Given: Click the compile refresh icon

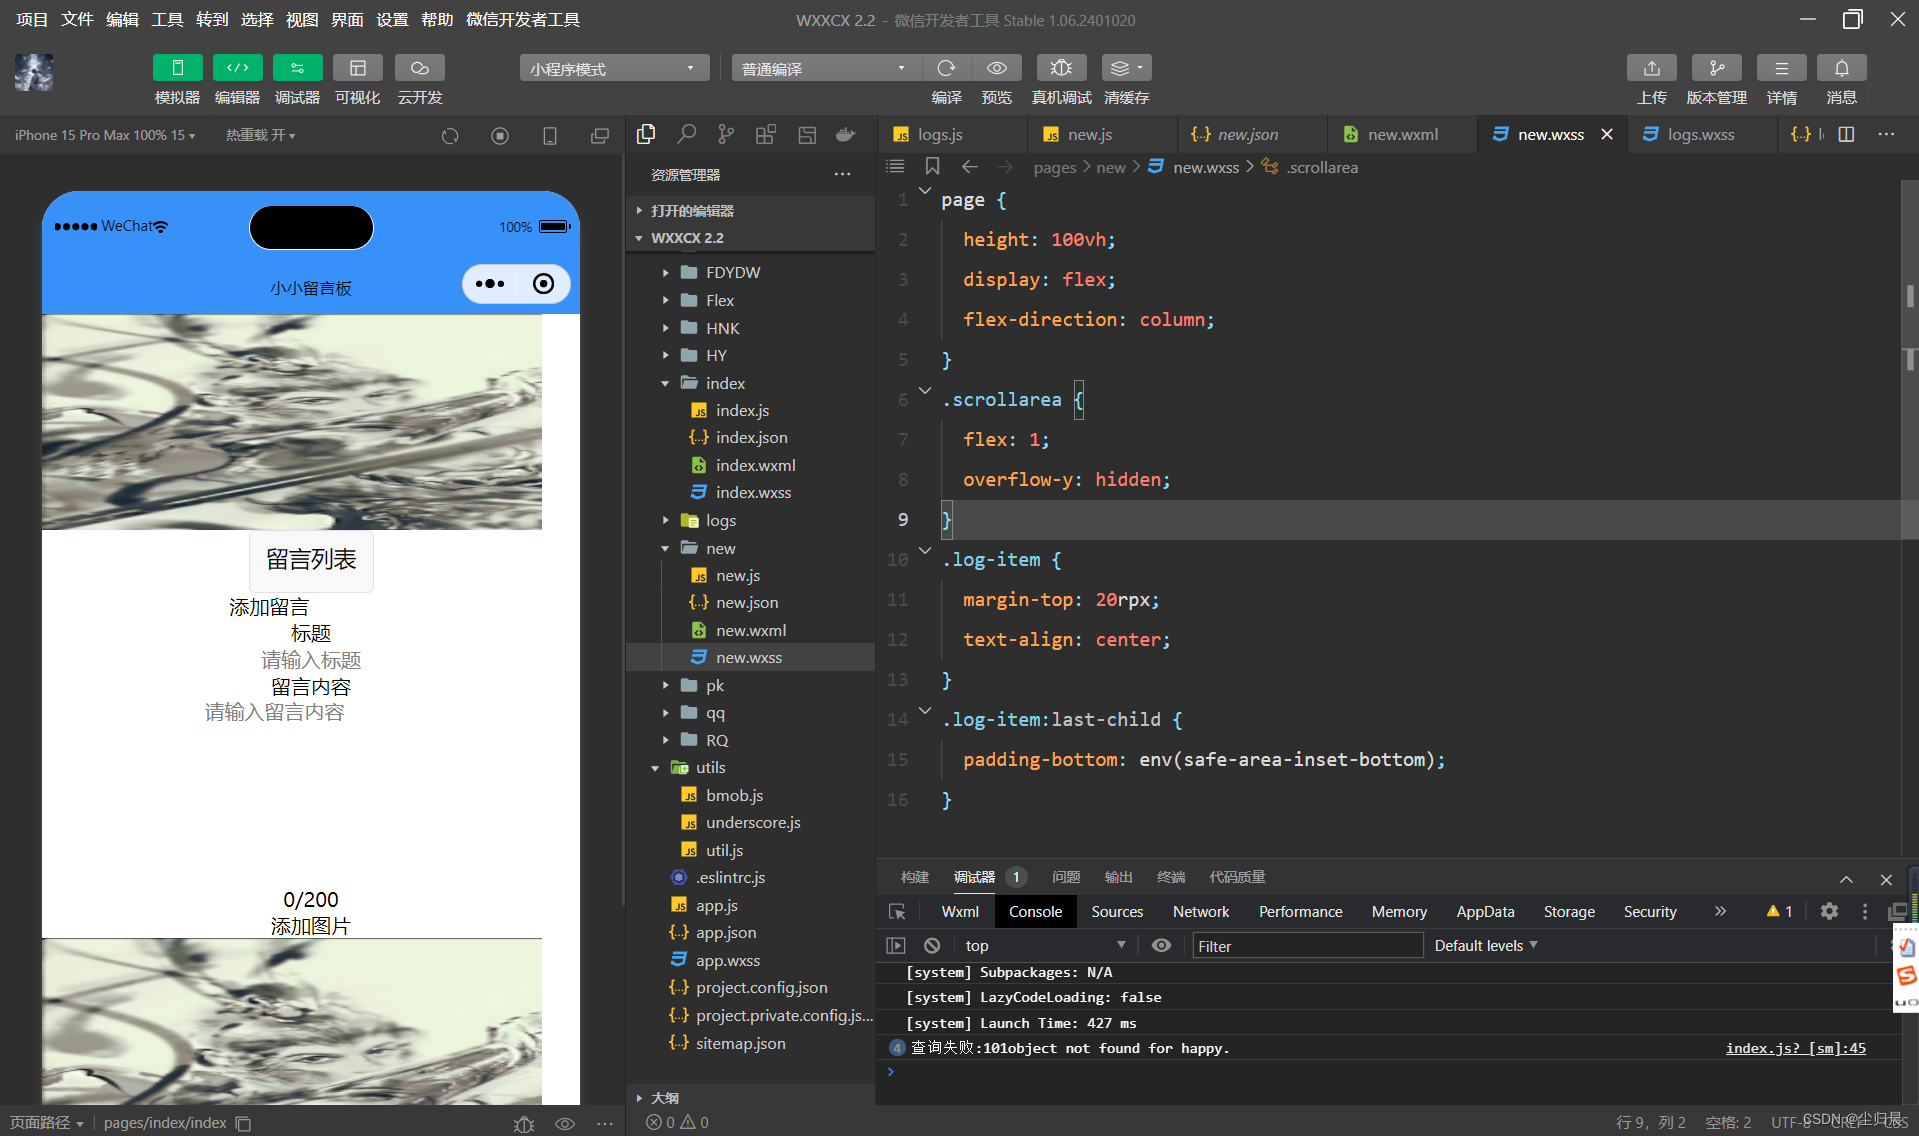Looking at the screenshot, I should click(x=946, y=68).
